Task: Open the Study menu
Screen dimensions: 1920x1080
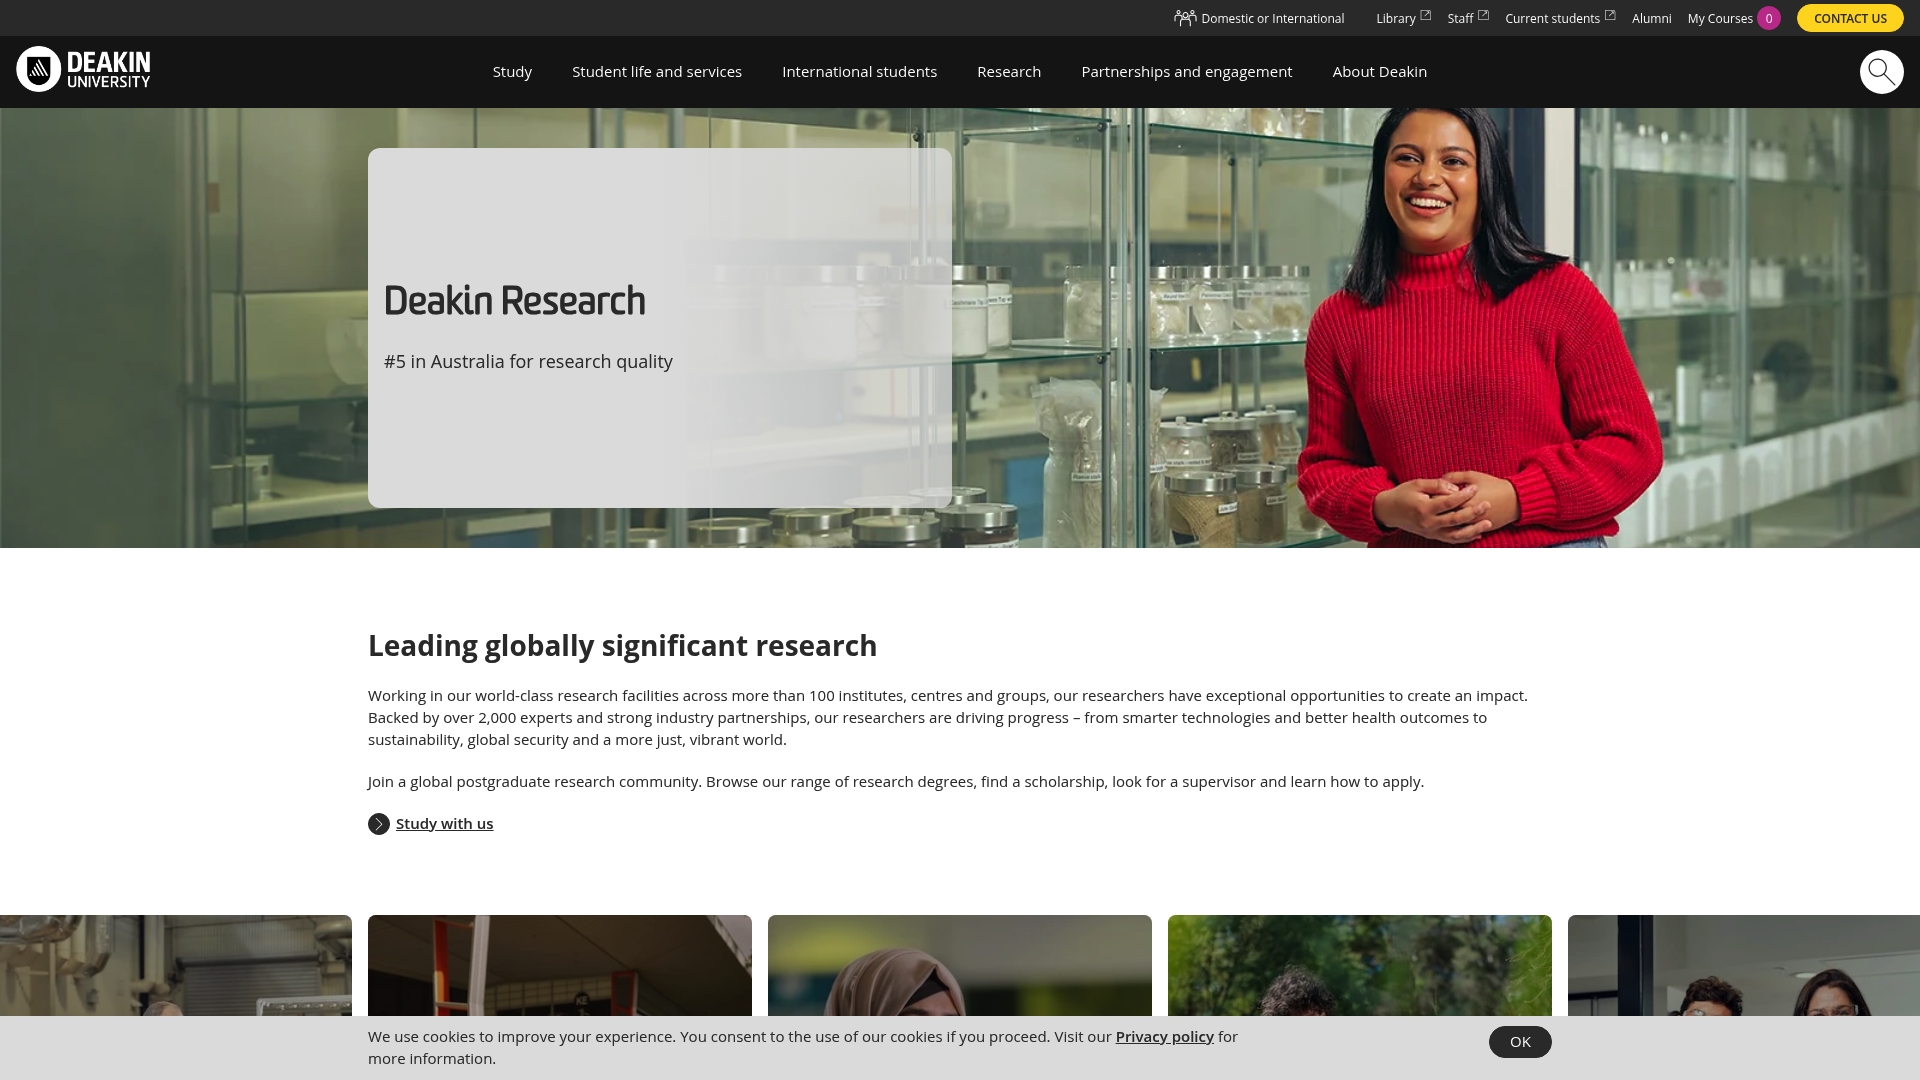Action: coord(512,72)
